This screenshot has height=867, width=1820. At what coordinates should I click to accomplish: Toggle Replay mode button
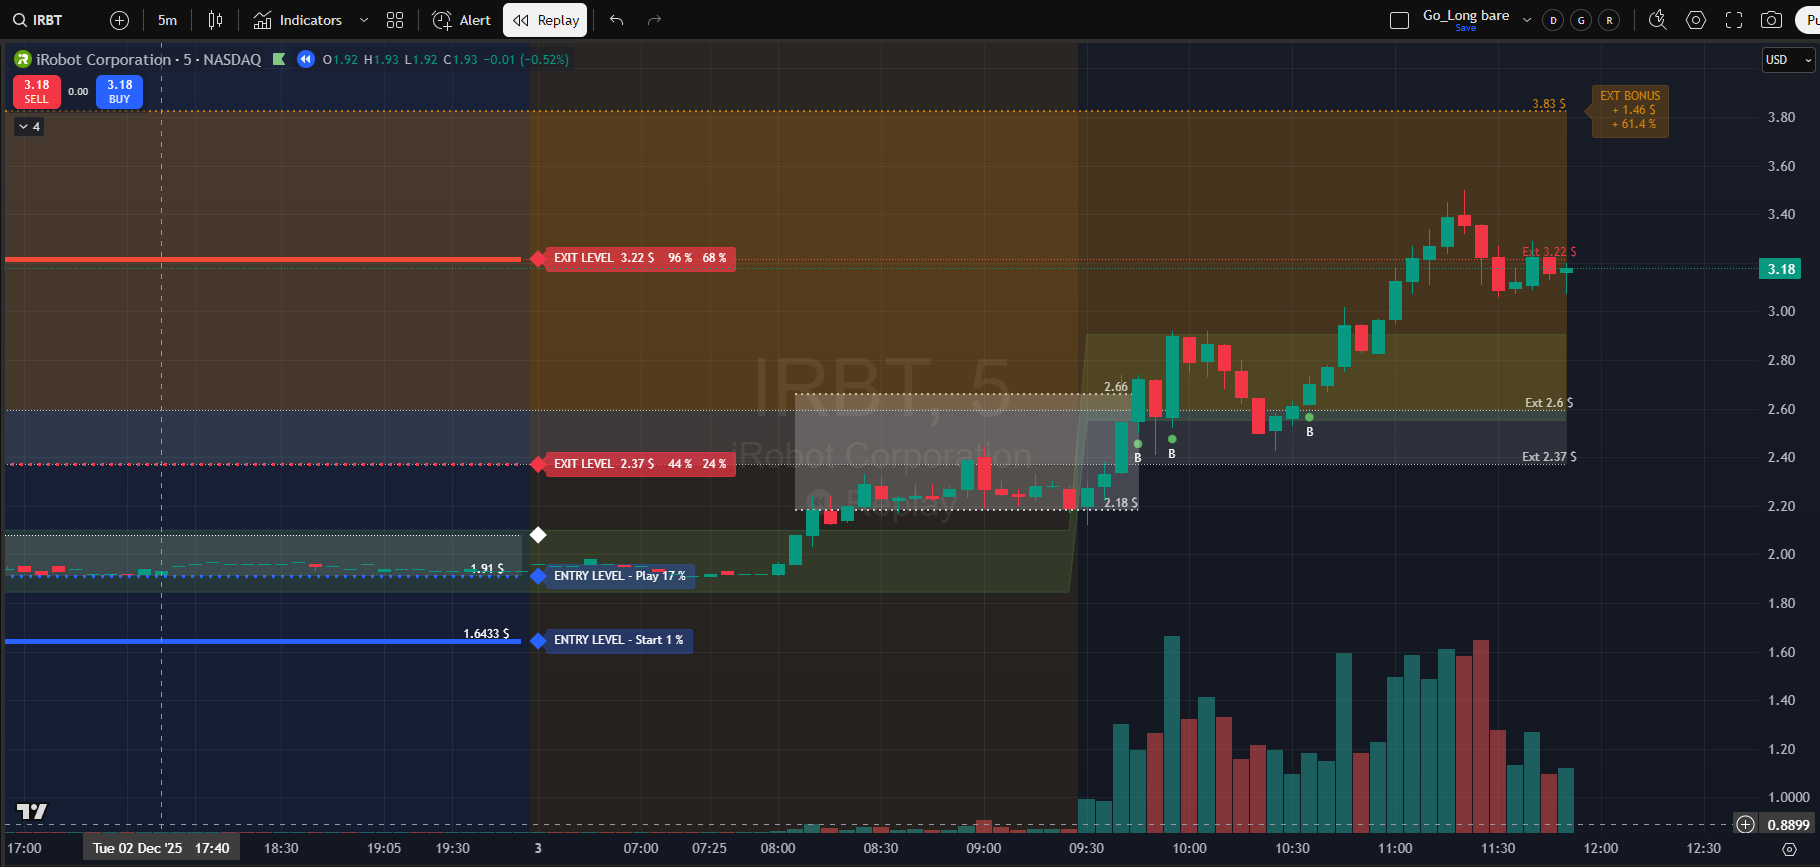(x=546, y=20)
